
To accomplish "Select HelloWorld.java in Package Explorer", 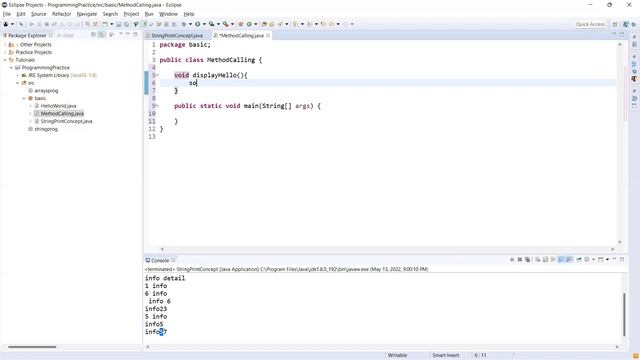I will (58, 106).
